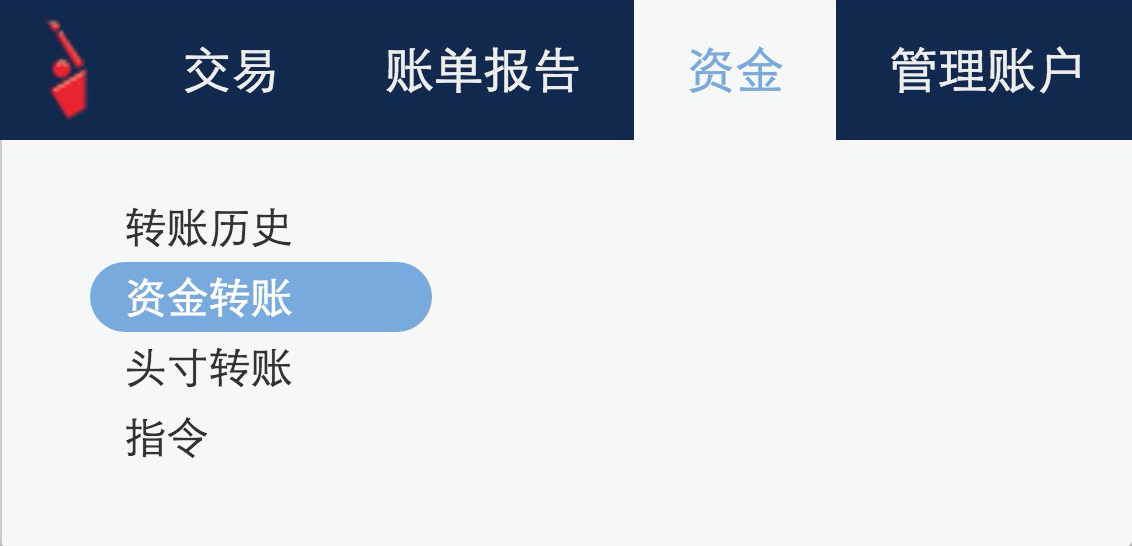1132x546 pixels.
Task: Click the blue 资金 header label
Action: point(736,71)
